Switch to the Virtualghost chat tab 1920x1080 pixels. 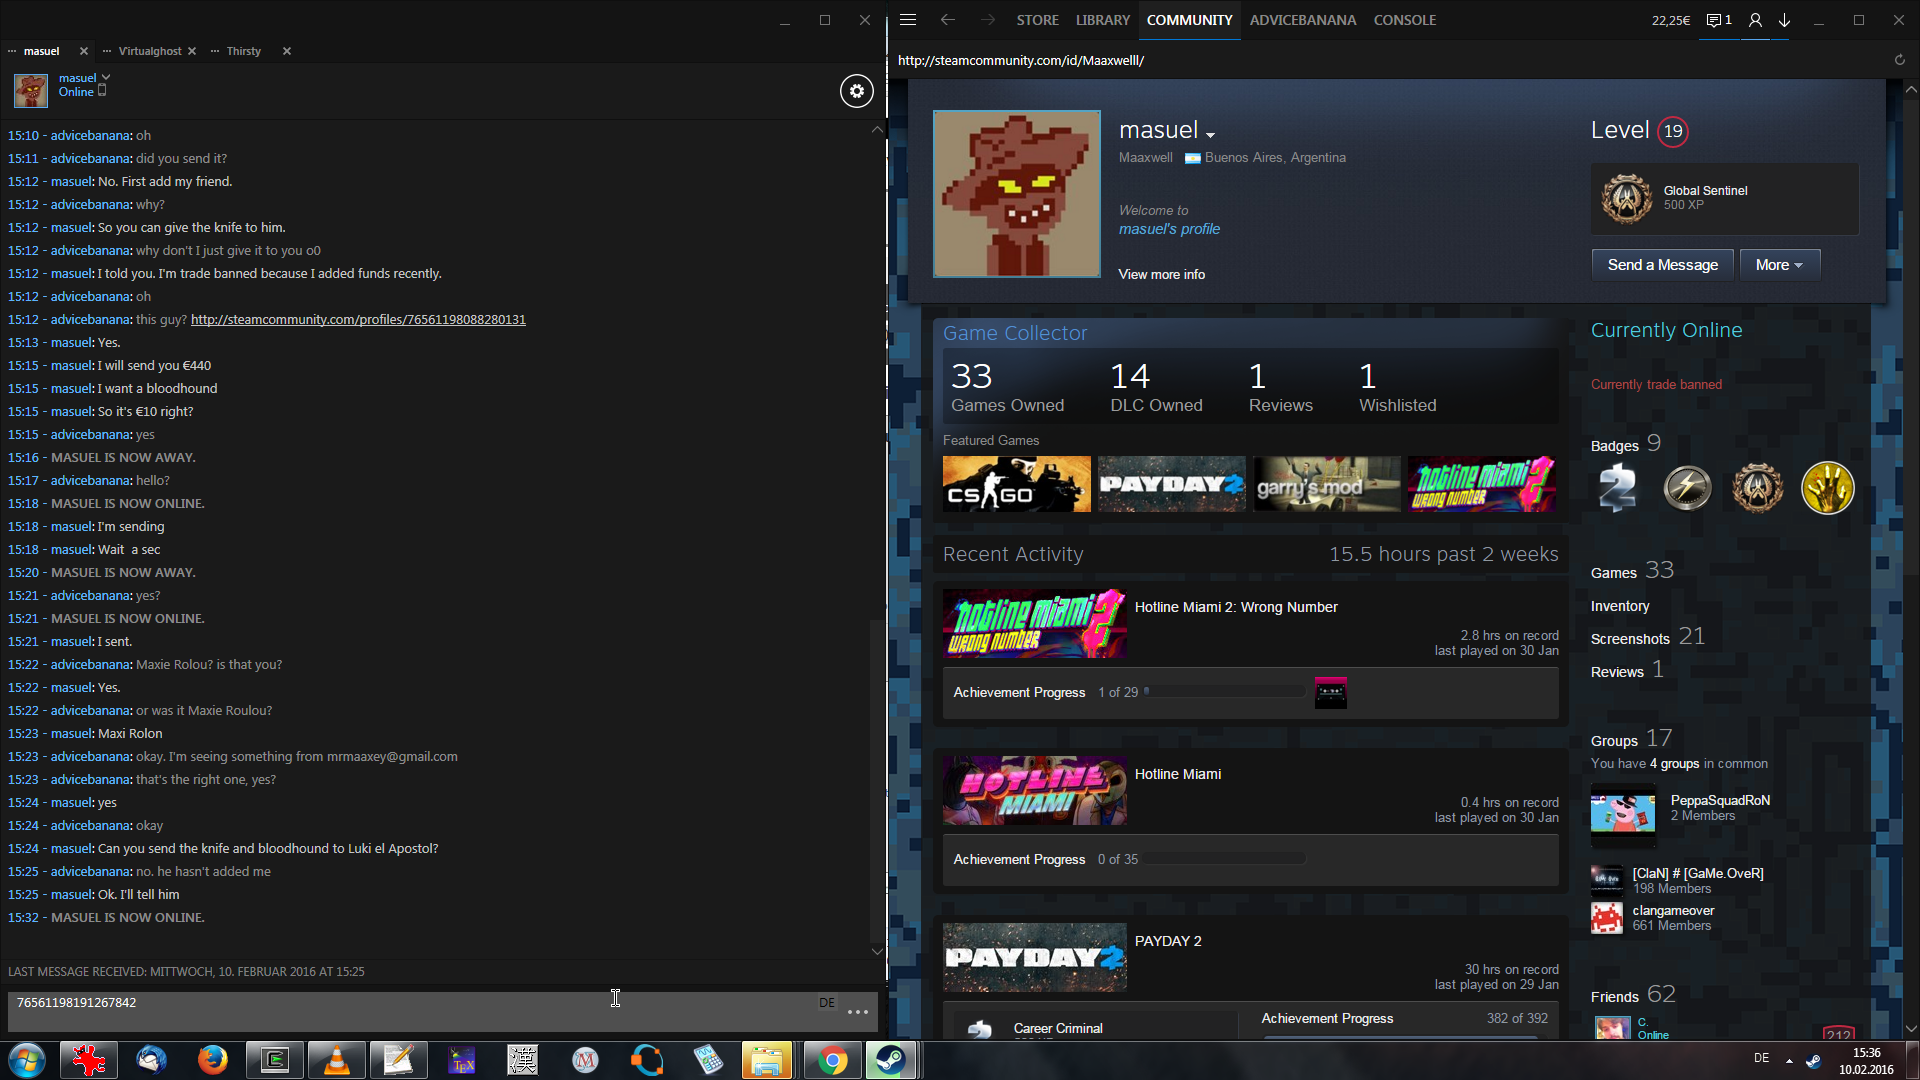(x=150, y=51)
